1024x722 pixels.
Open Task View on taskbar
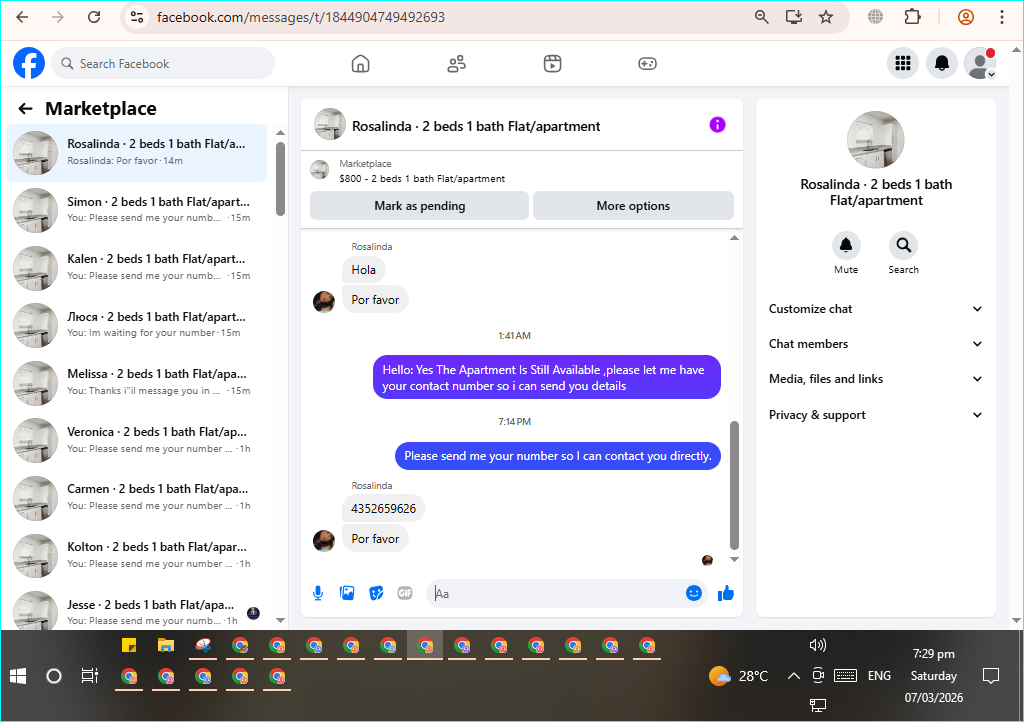[89, 676]
